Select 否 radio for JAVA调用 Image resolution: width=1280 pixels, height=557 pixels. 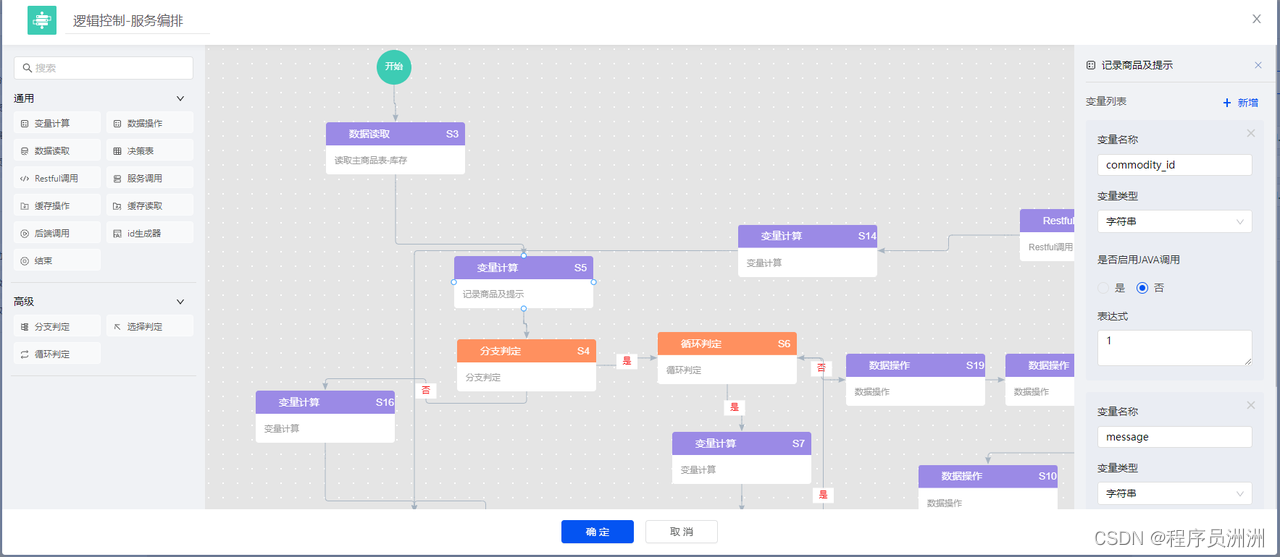point(1143,288)
